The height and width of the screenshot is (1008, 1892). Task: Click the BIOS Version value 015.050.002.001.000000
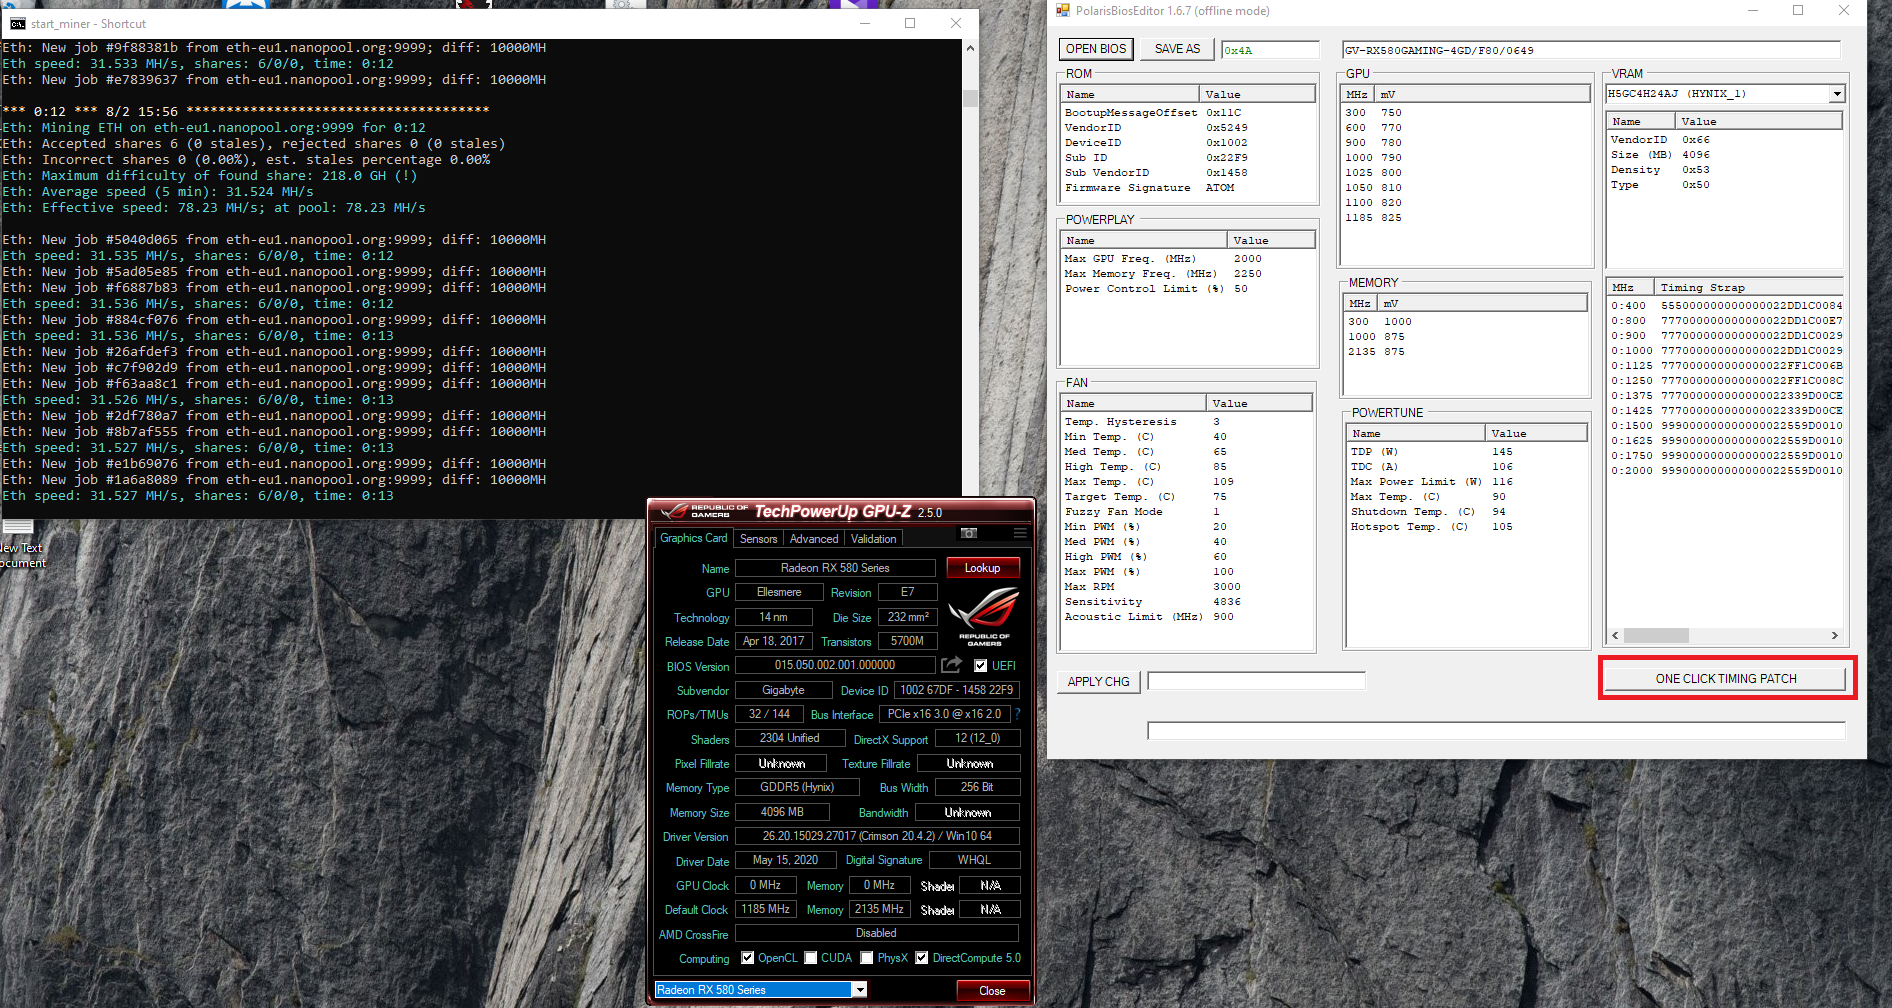(x=835, y=665)
